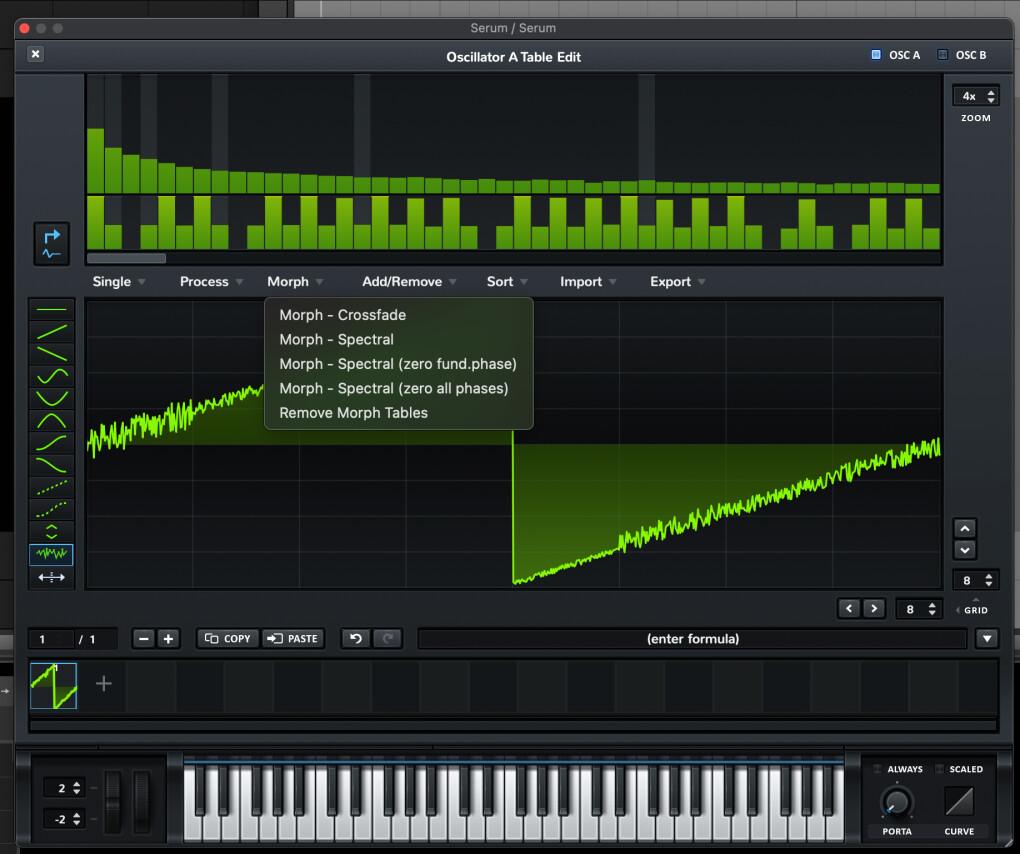Choose Morph - Crossfade from menu
The height and width of the screenshot is (854, 1020).
(342, 315)
